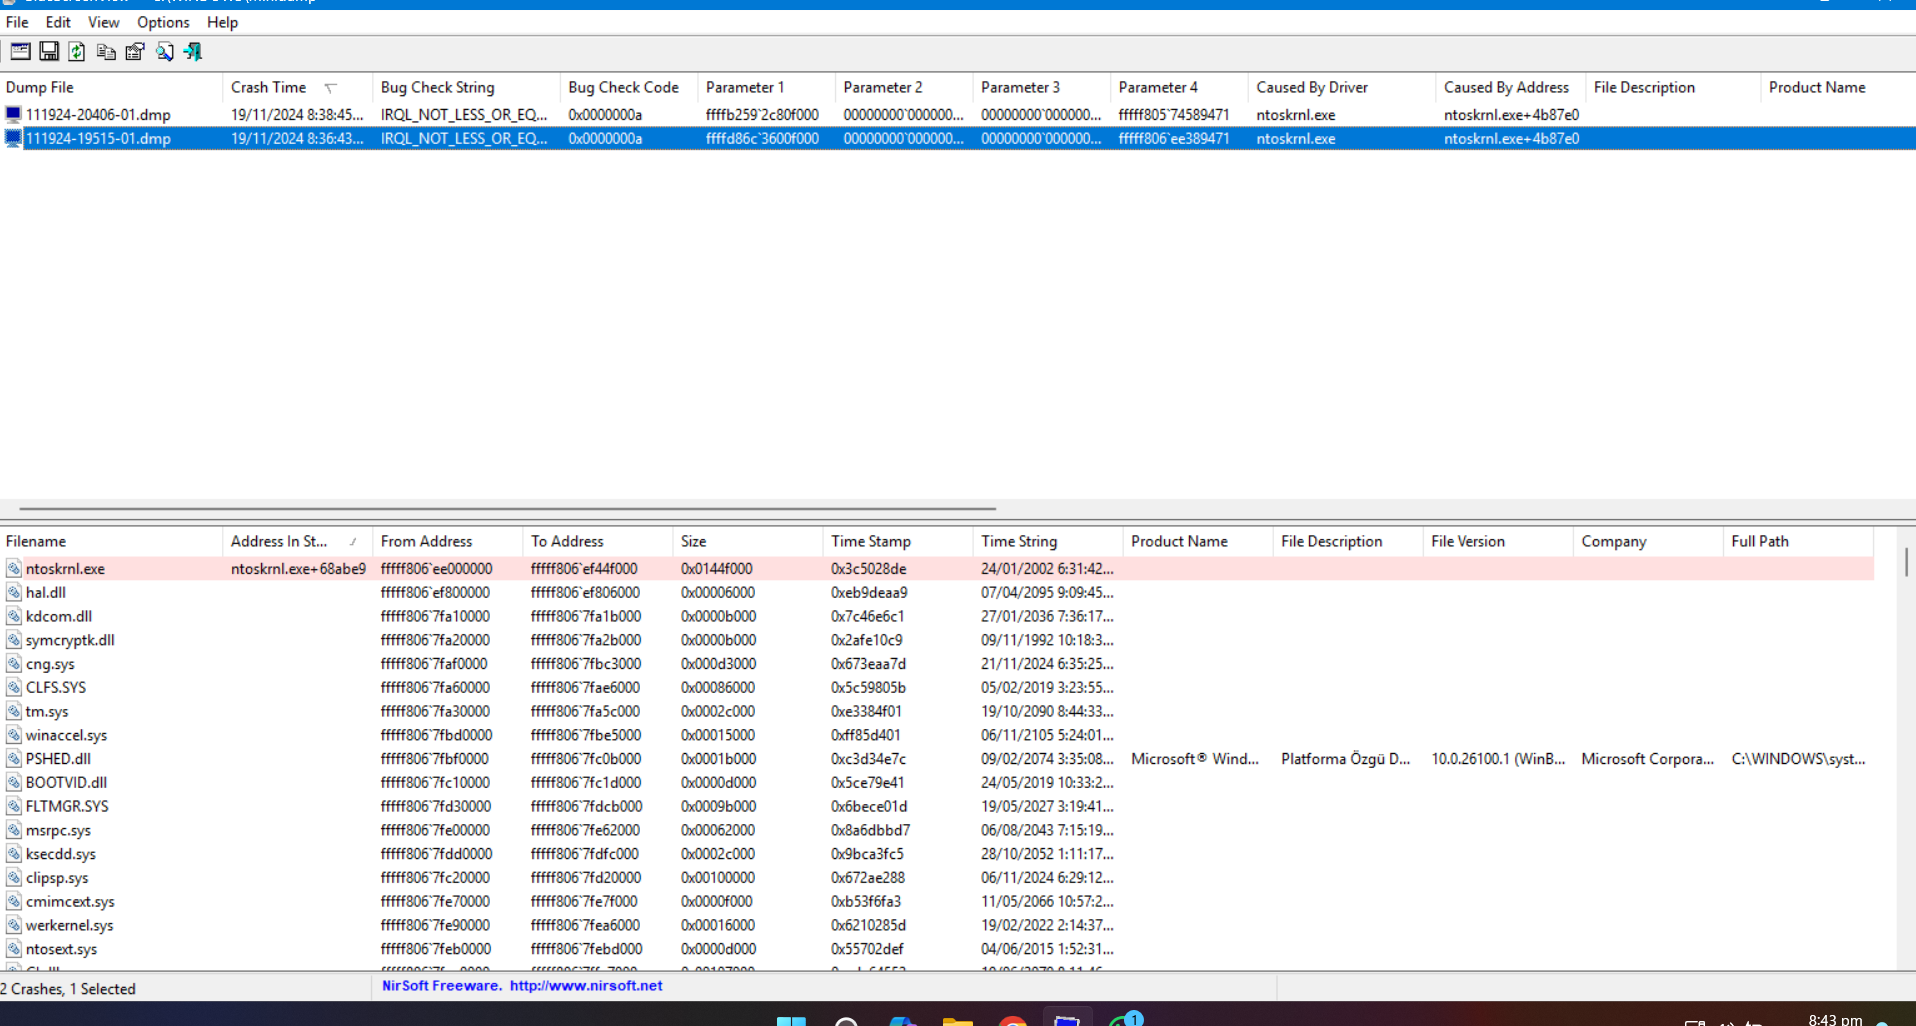The height and width of the screenshot is (1026, 1916).
Task: Select the 111924-19515-01.dmp crash row
Action: tap(958, 139)
